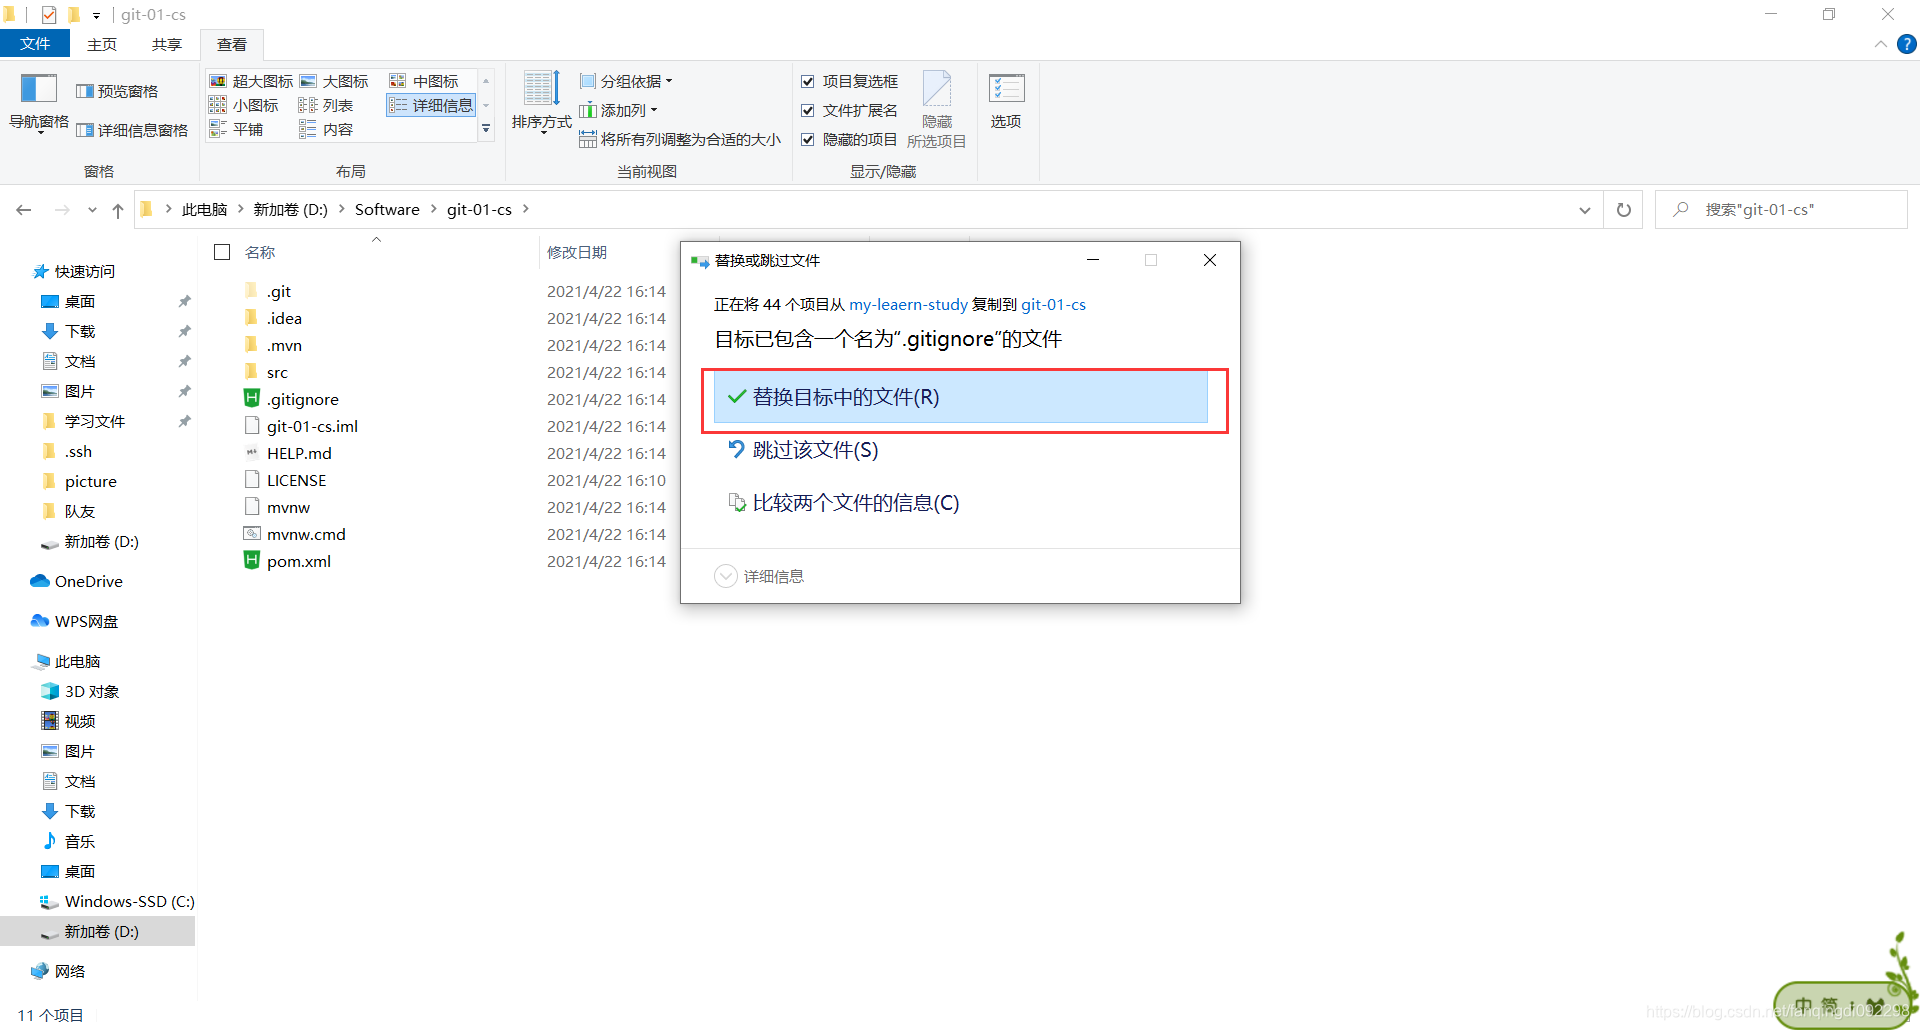Open 3D Objects under This PC
Image resolution: width=1920 pixels, height=1030 pixels.
coord(80,691)
